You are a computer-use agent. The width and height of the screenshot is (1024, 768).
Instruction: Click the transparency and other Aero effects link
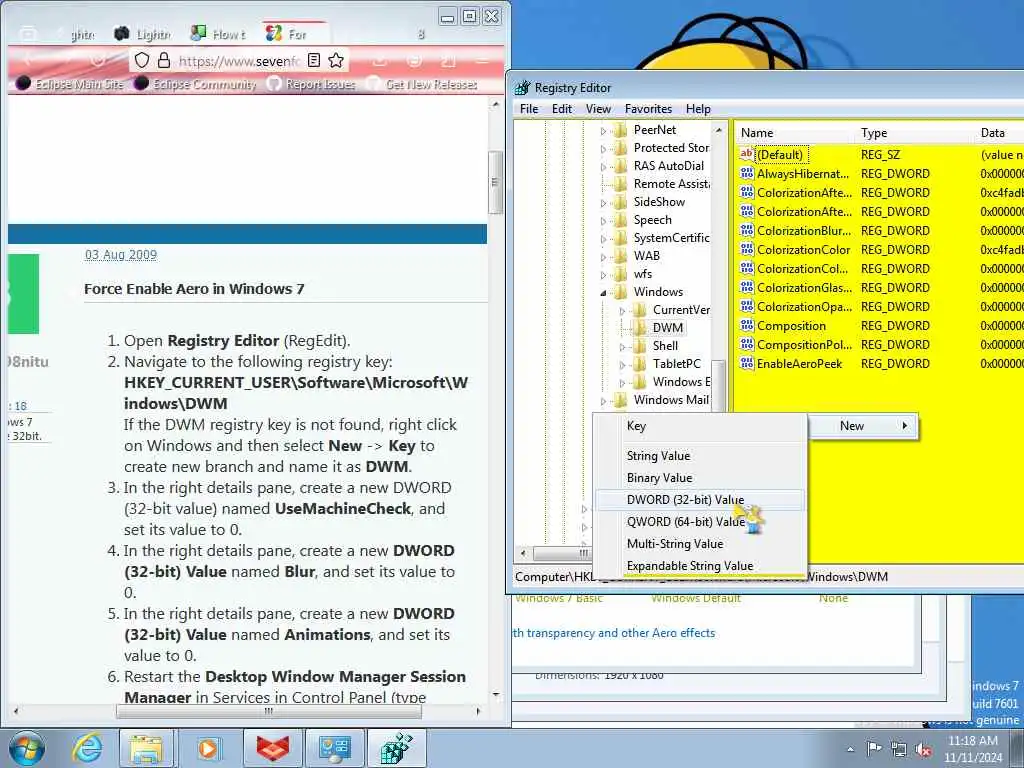click(614, 633)
